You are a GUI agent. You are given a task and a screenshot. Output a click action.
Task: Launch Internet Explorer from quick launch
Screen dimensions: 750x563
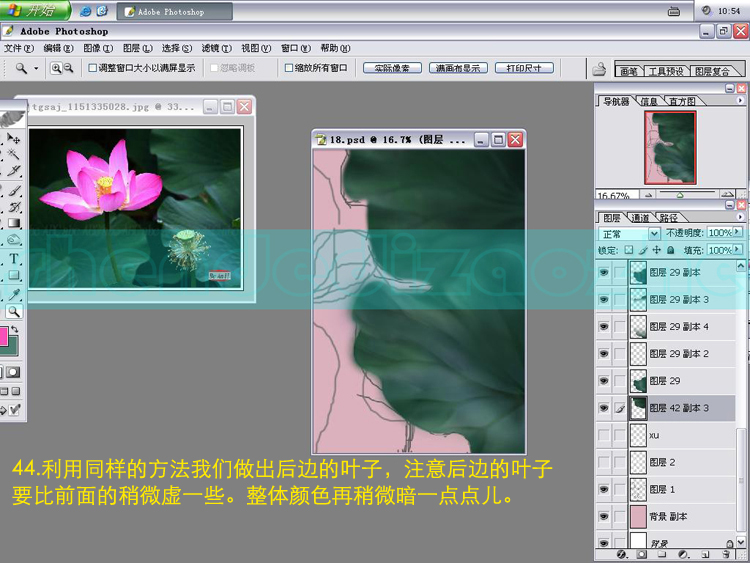click(86, 11)
